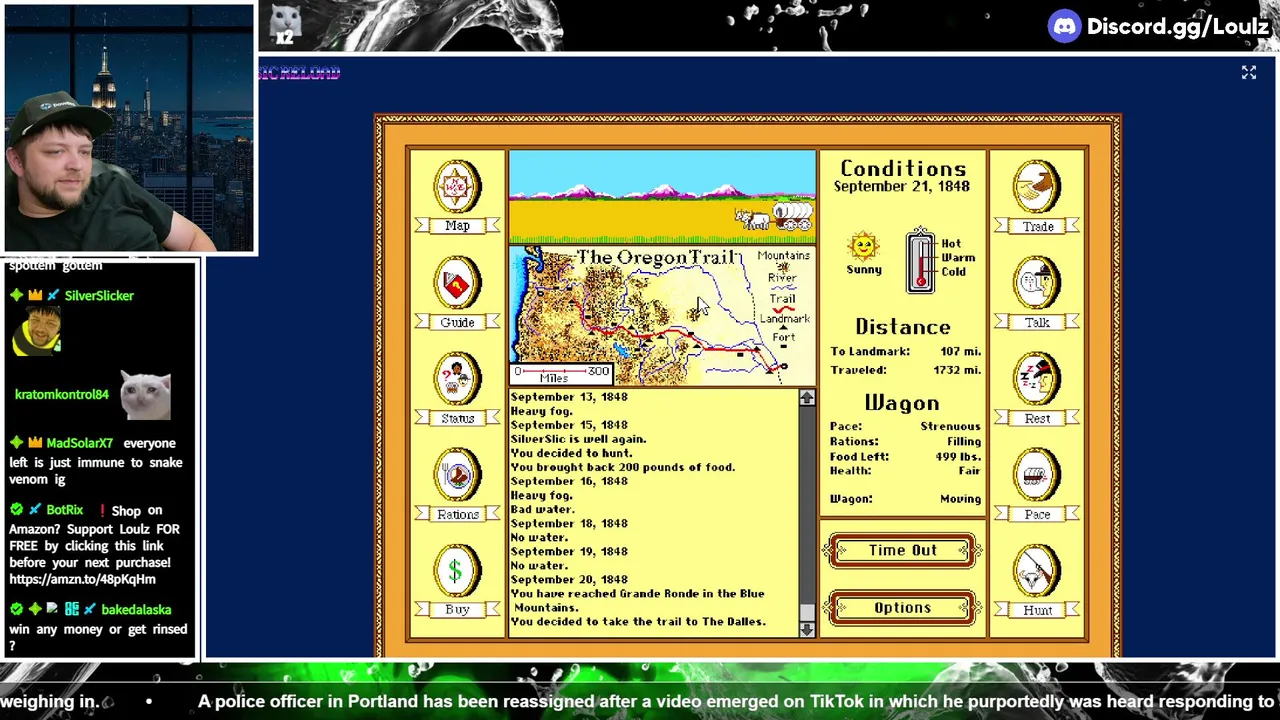
Task: Open the amzn.to/48pKqHm link
Action: (82, 579)
